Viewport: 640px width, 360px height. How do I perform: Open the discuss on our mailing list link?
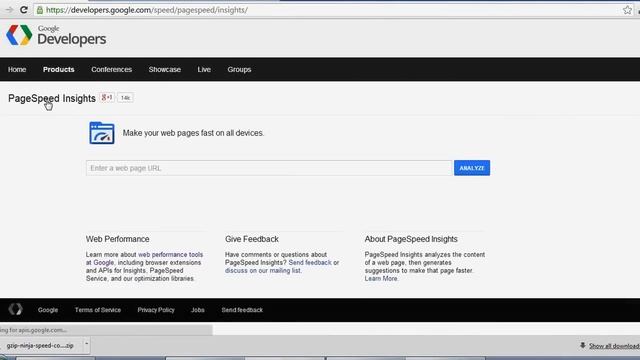click(262, 270)
